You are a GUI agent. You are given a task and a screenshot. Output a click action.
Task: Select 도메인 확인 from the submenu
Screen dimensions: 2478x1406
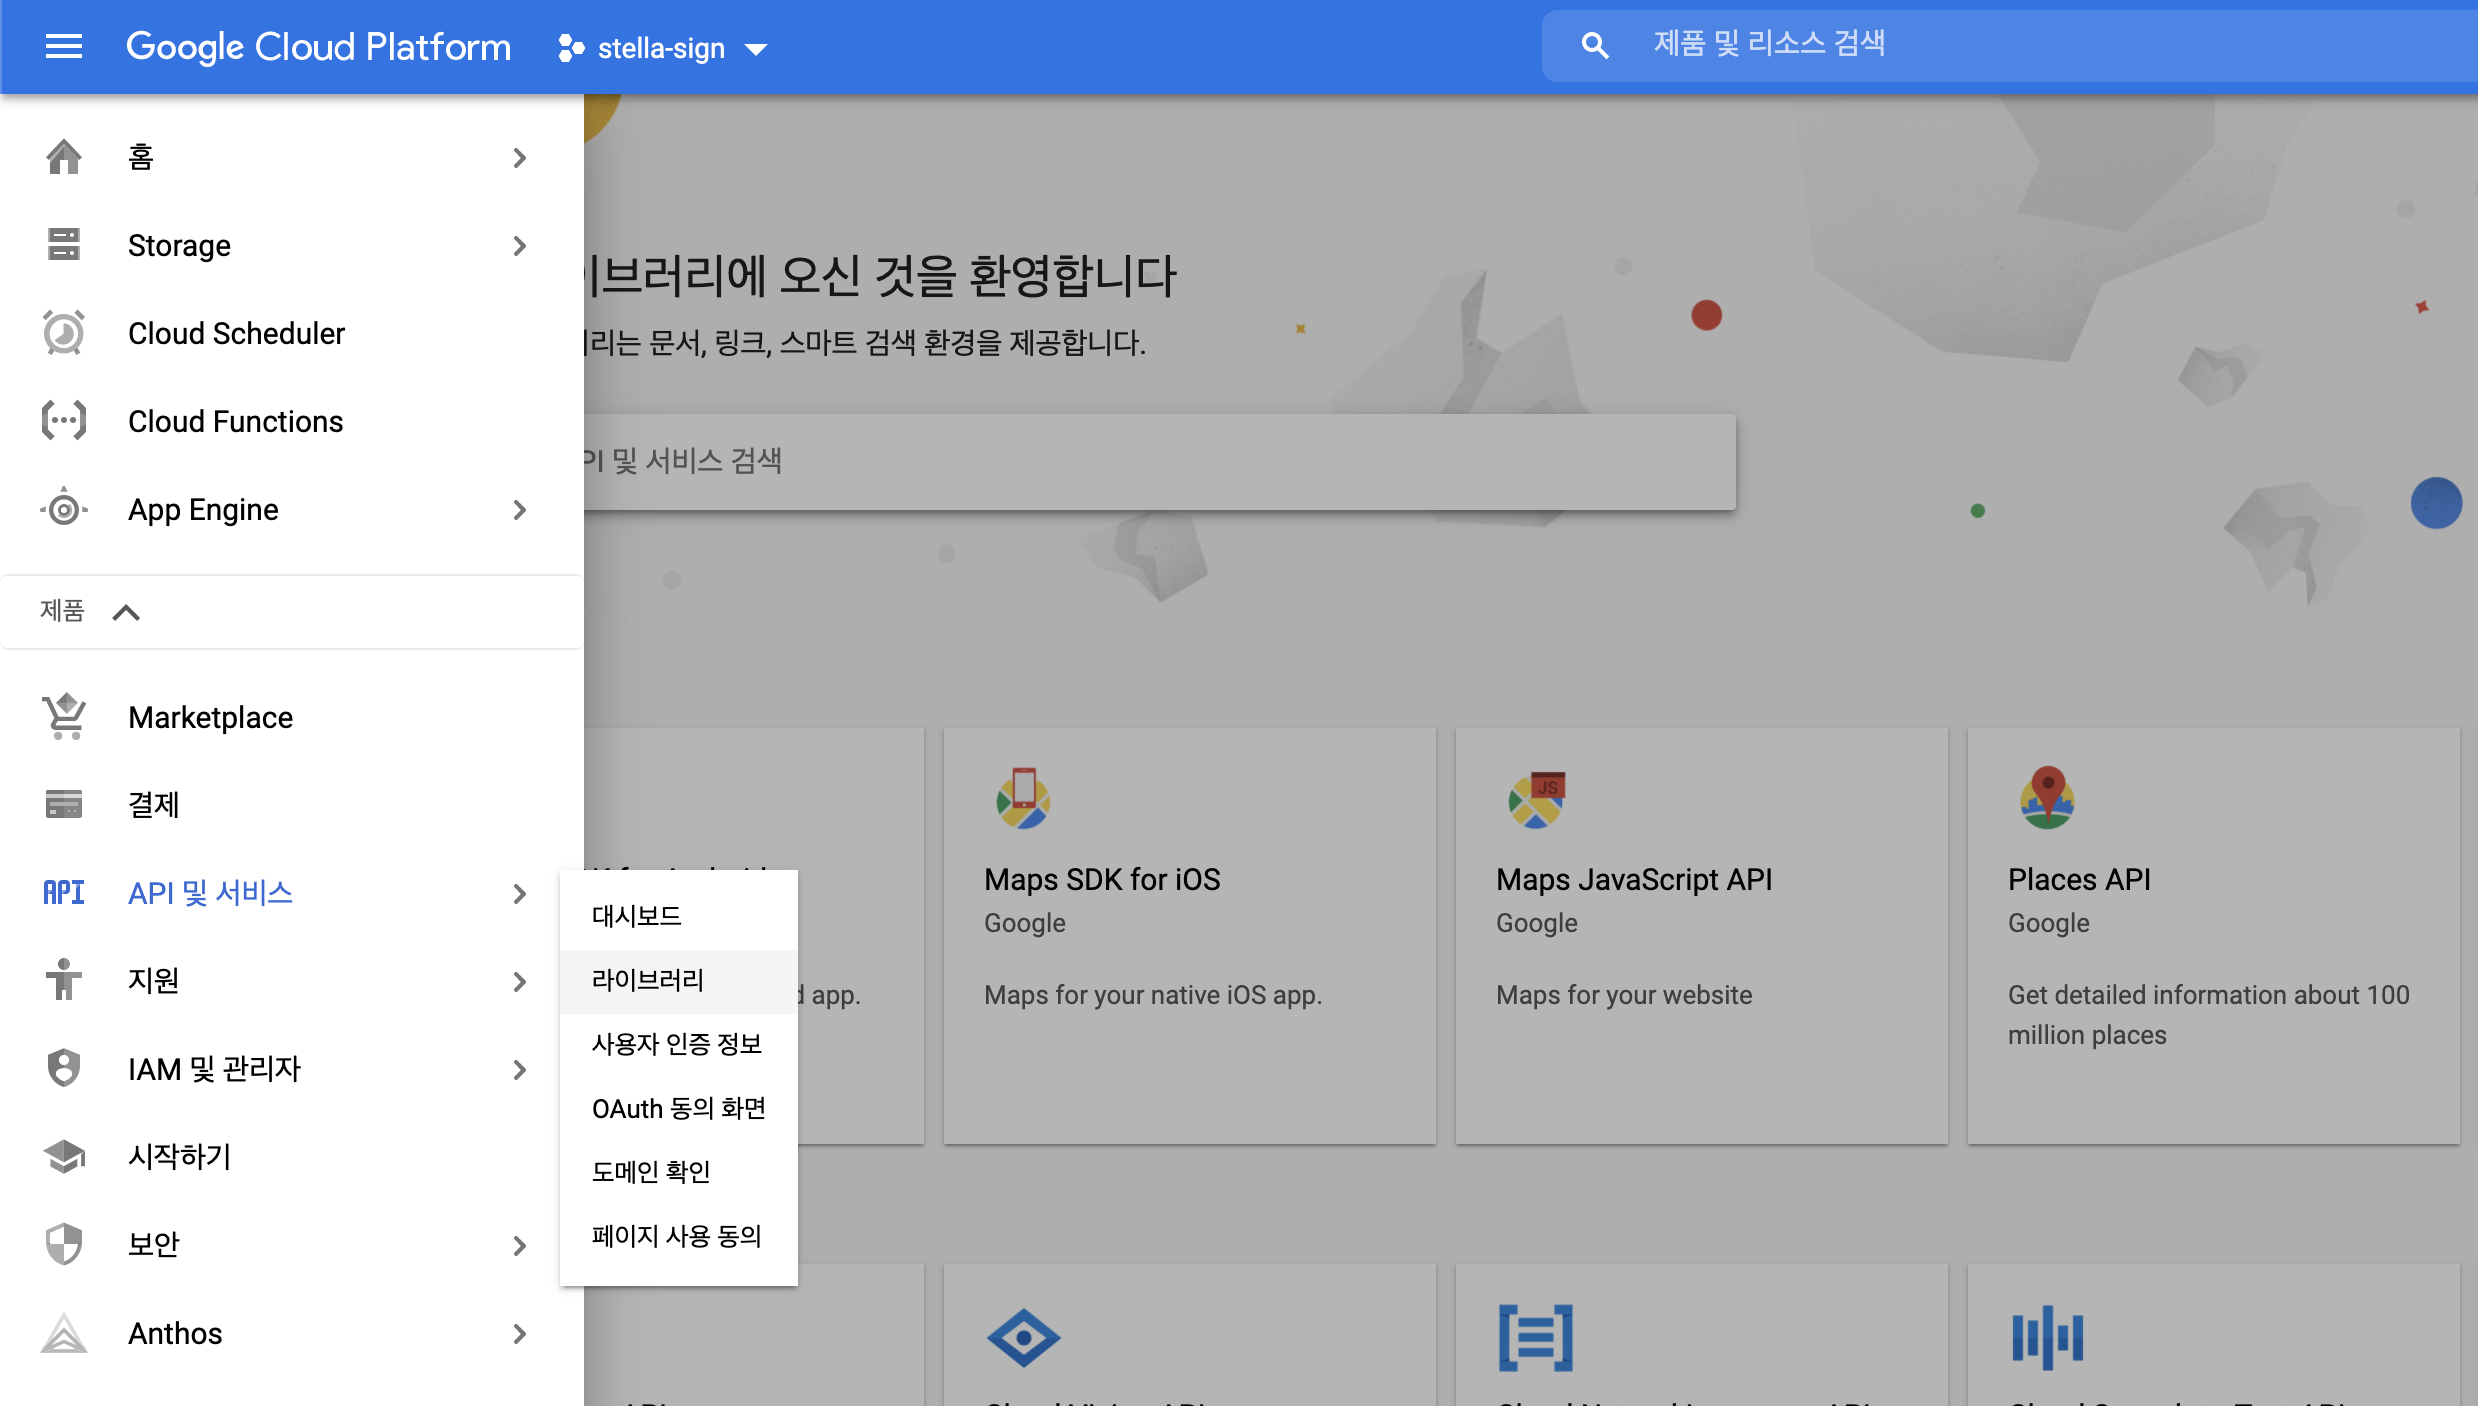(679, 1171)
